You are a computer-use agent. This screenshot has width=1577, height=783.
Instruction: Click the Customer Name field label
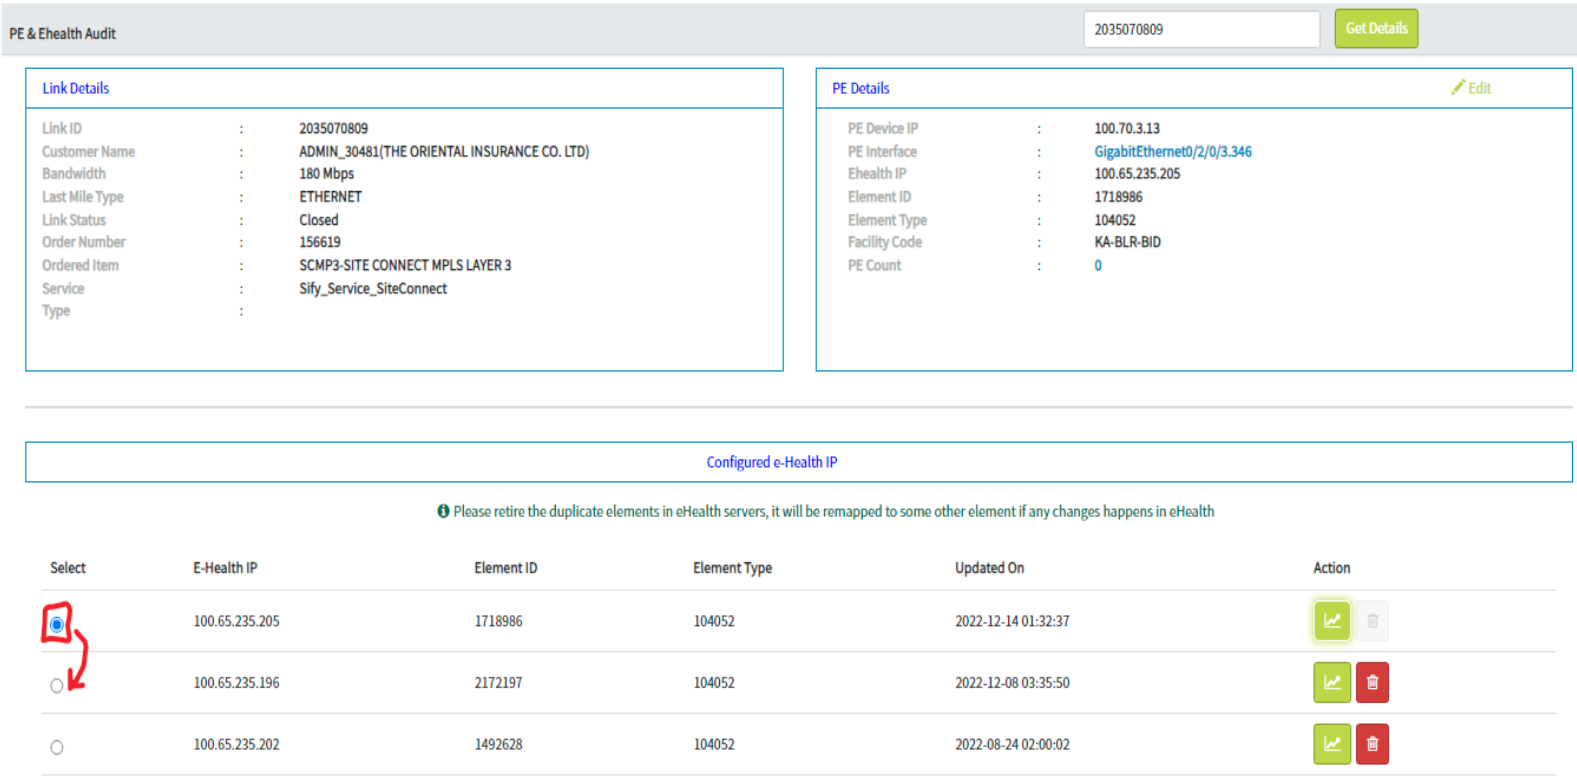(x=88, y=152)
